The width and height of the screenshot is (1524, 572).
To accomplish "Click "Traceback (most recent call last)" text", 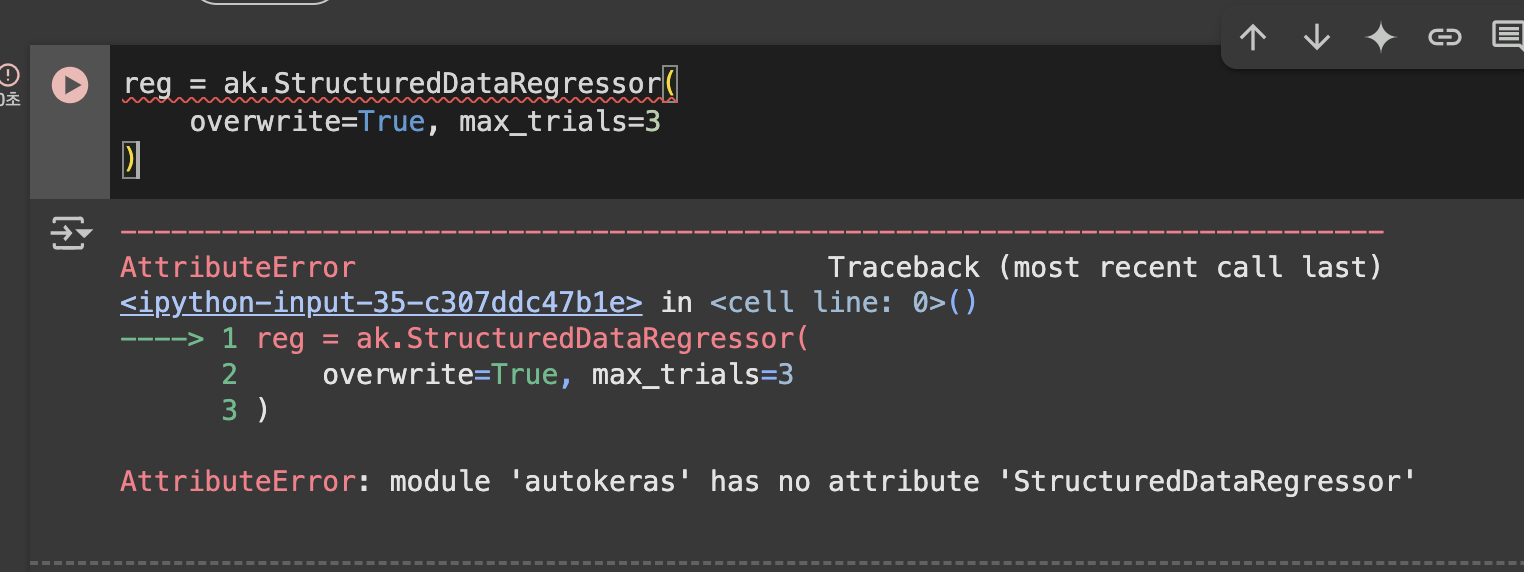I will pos(1105,268).
